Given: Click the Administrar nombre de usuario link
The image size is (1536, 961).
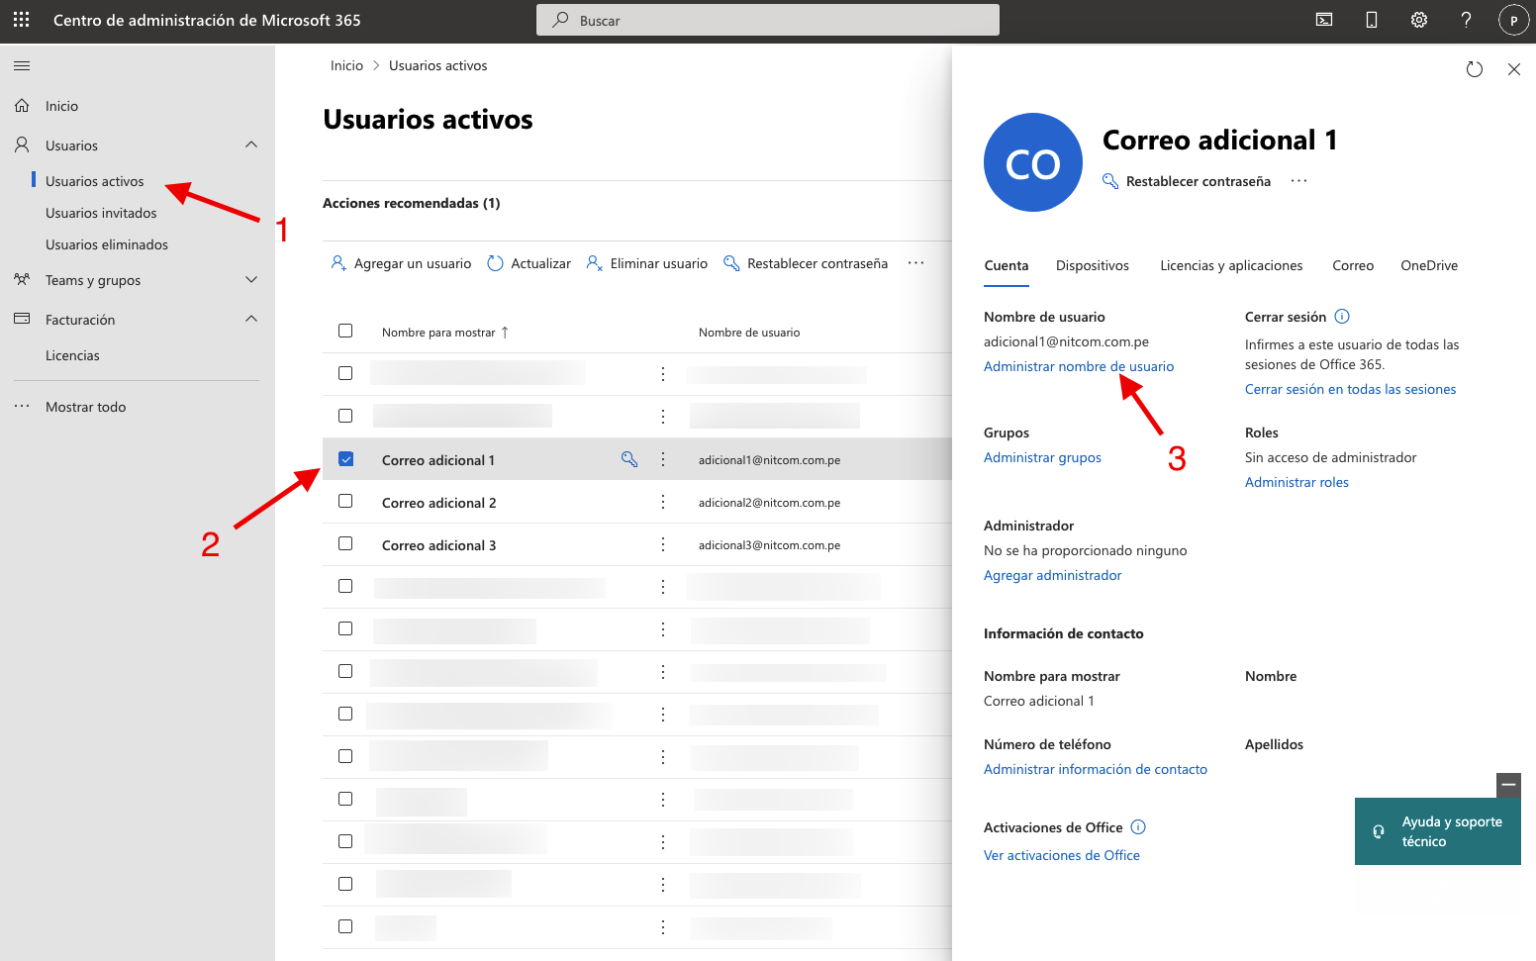Looking at the screenshot, I should tap(1079, 366).
